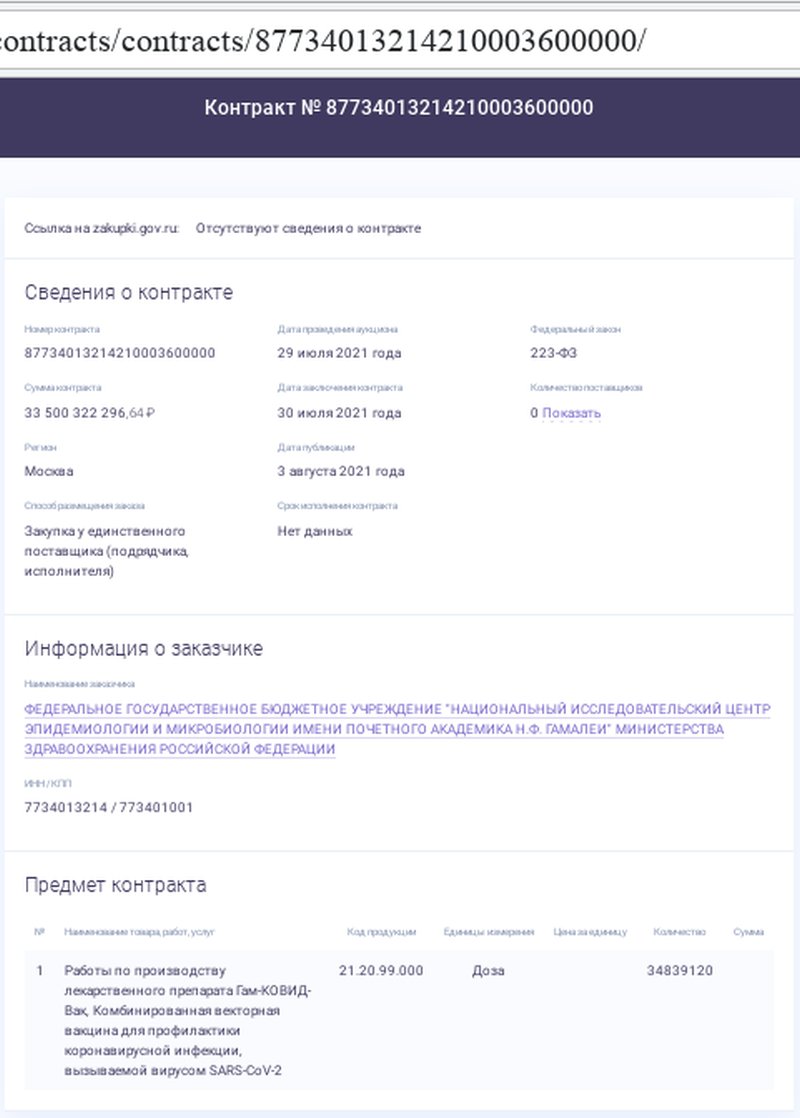
Task: Click the Гам-КОВИД-Вак item description row
Action: coord(399,1020)
